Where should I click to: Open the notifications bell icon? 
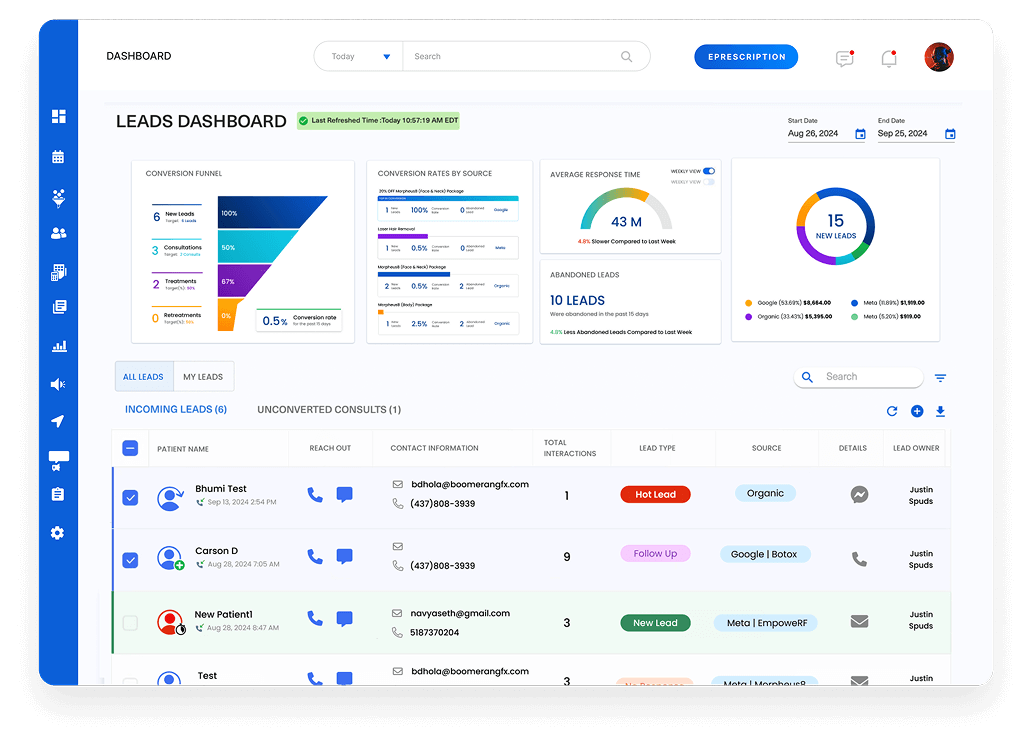coord(889,58)
